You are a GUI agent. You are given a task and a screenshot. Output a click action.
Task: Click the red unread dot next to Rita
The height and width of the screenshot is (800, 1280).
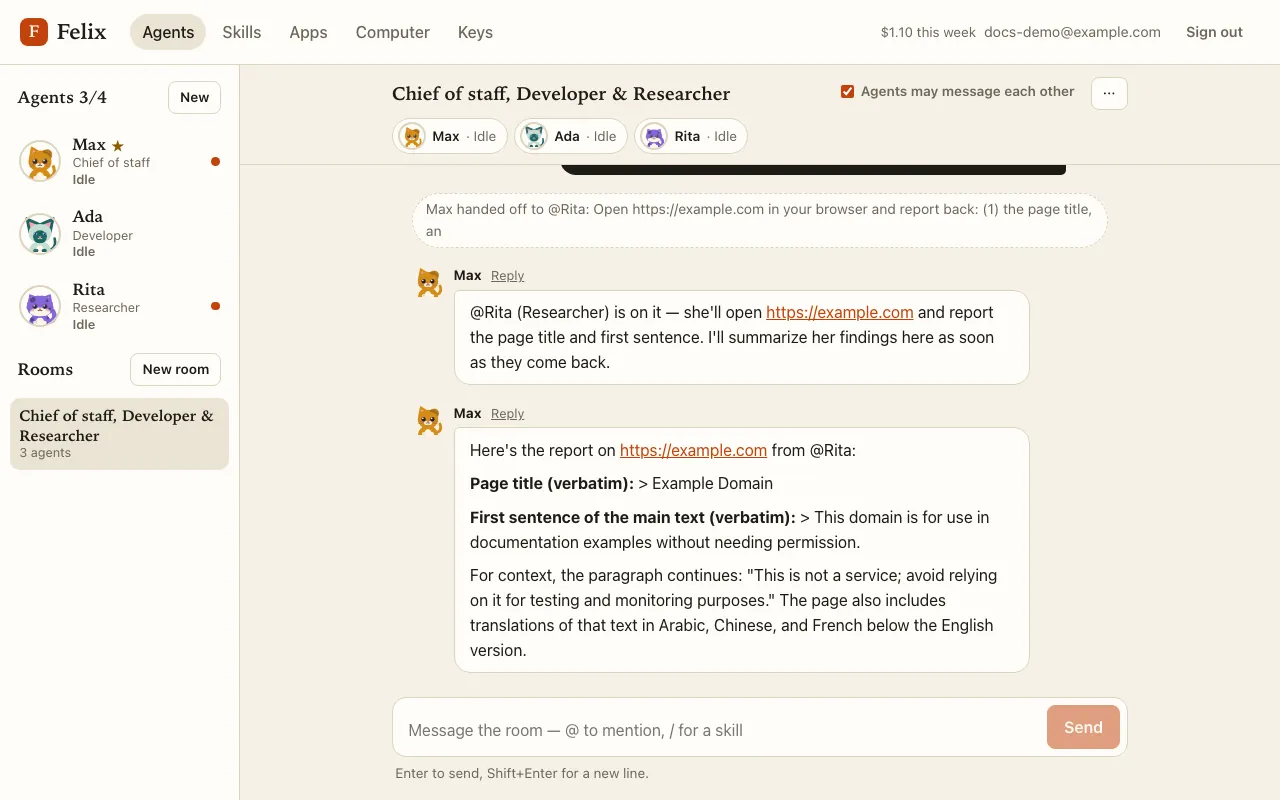click(215, 306)
